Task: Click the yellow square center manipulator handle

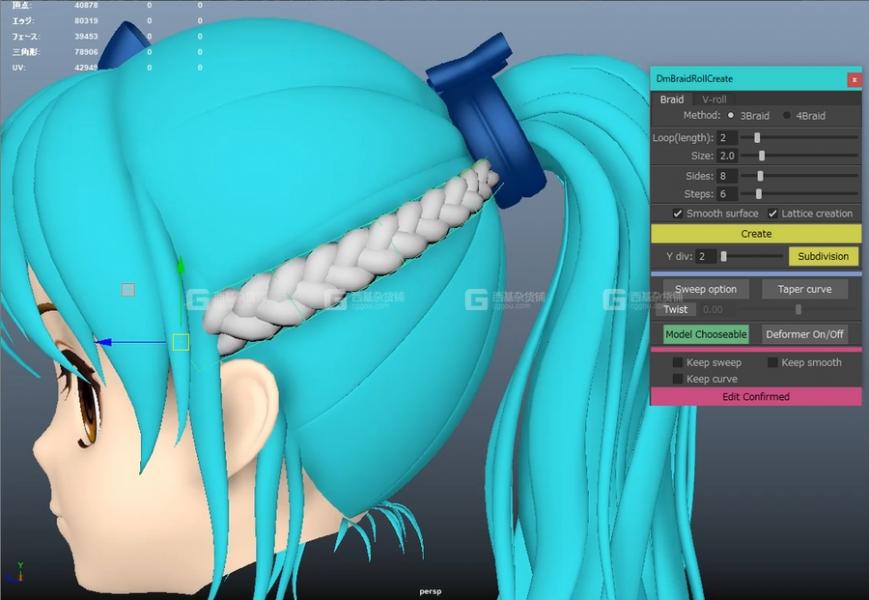Action: point(181,342)
